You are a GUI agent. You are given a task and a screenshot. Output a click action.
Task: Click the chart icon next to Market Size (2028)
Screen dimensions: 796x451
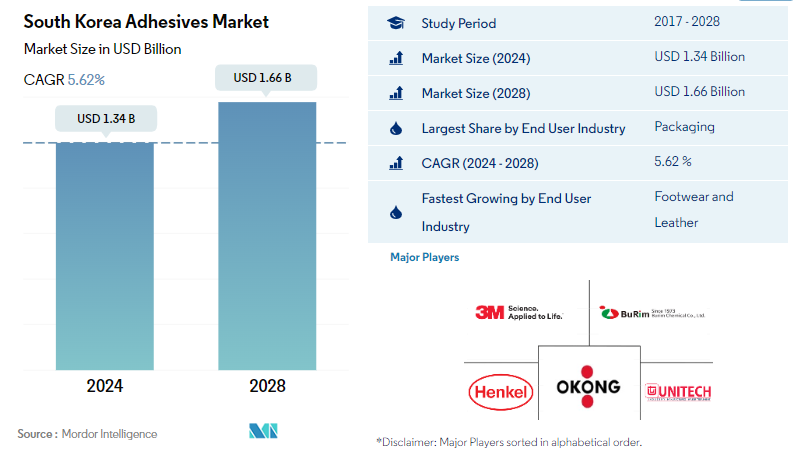[x=395, y=93]
